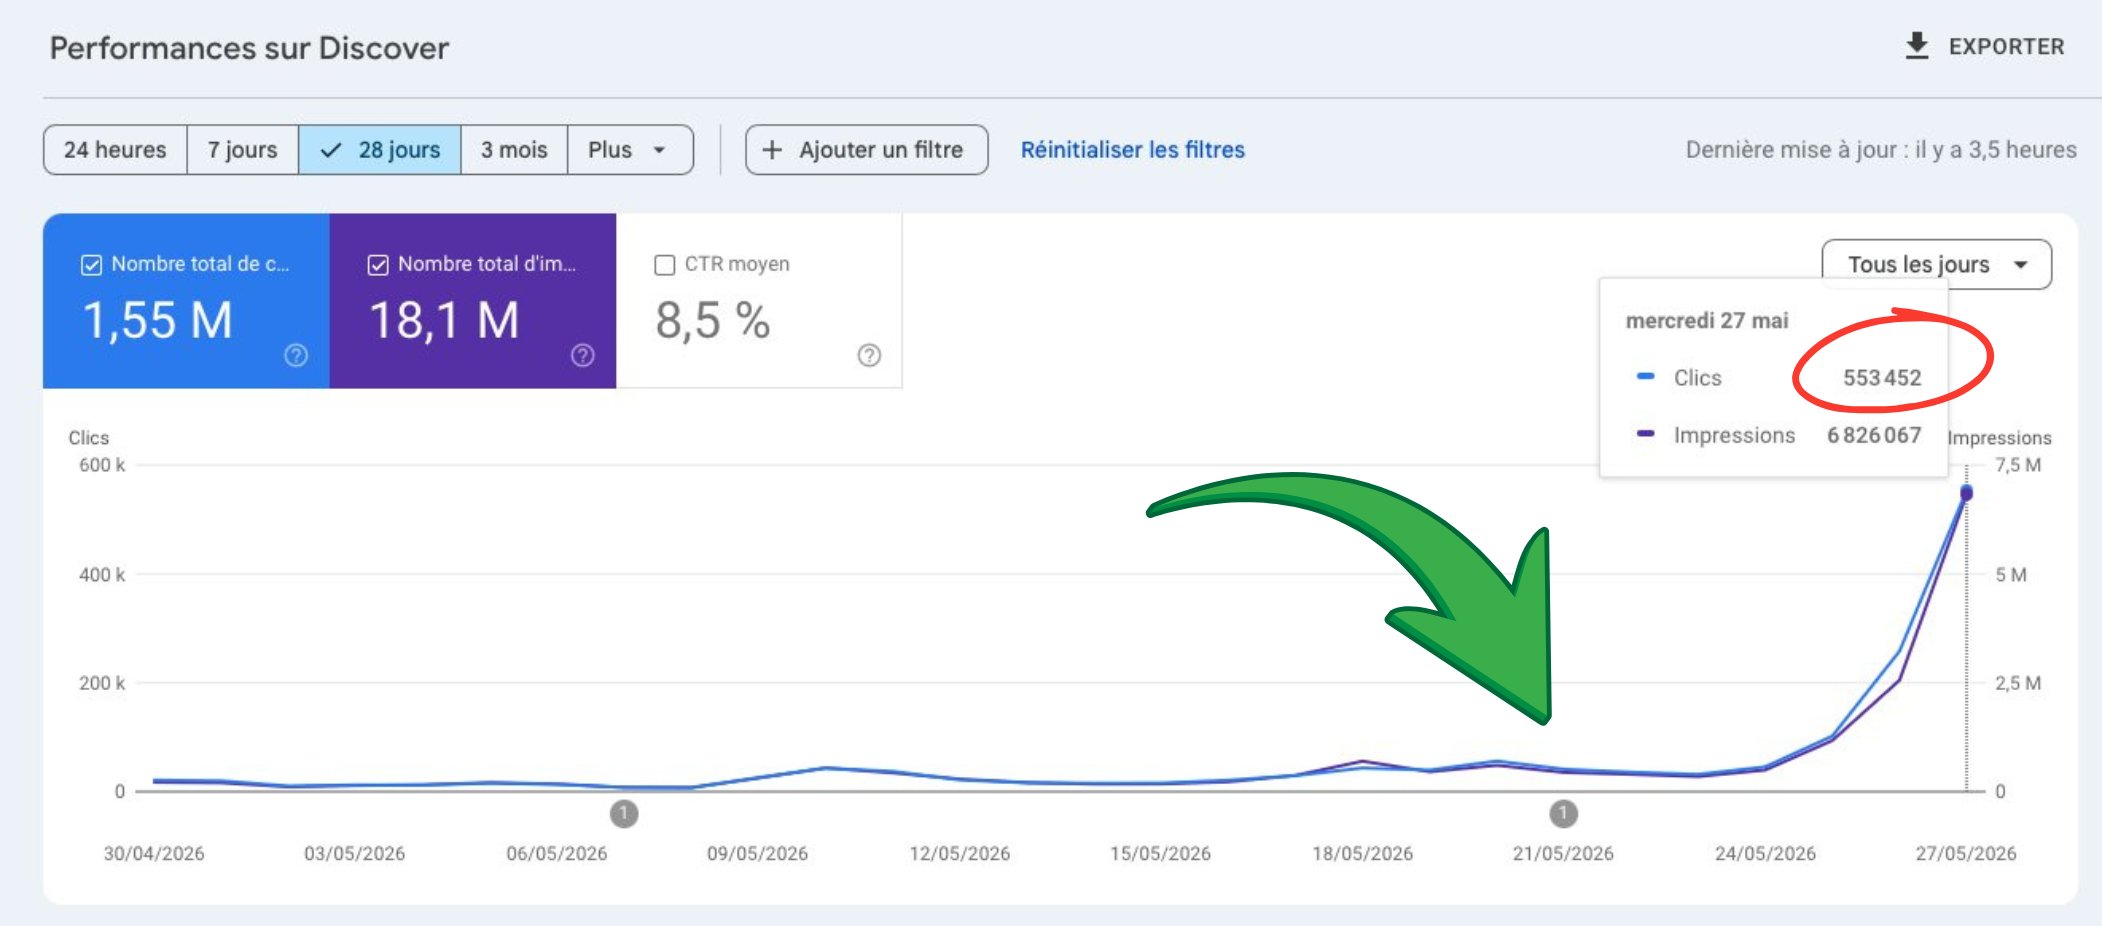Click the 600 k left axis label
The width and height of the screenshot is (2102, 926).
[102, 465]
